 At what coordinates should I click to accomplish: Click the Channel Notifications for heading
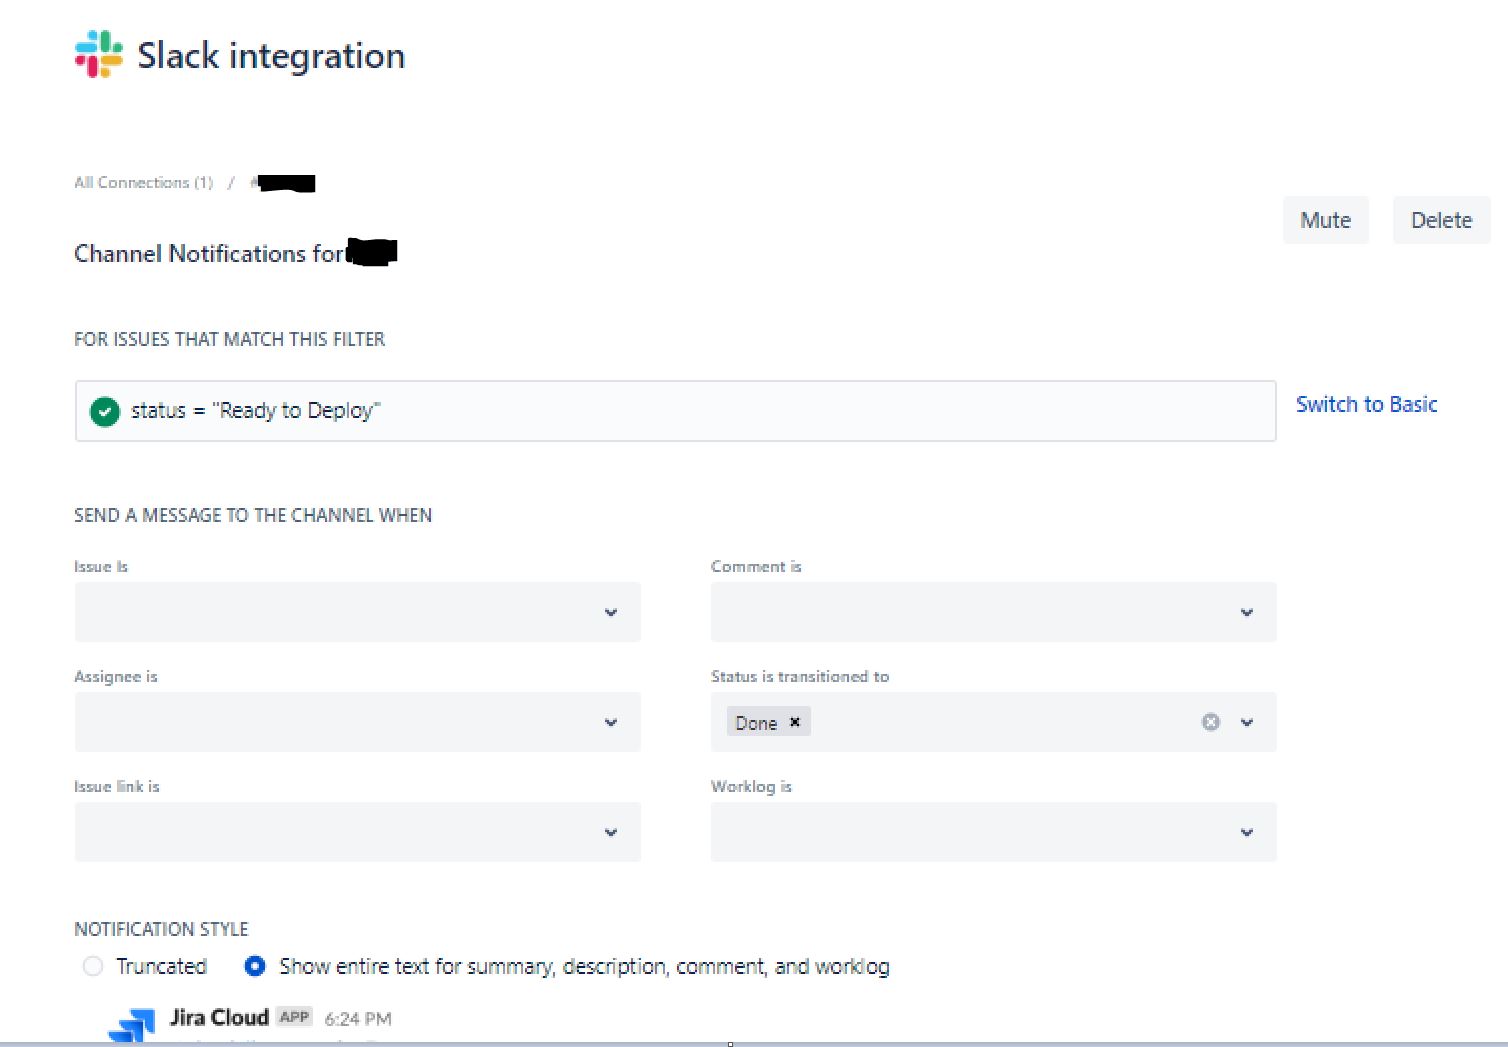click(209, 253)
